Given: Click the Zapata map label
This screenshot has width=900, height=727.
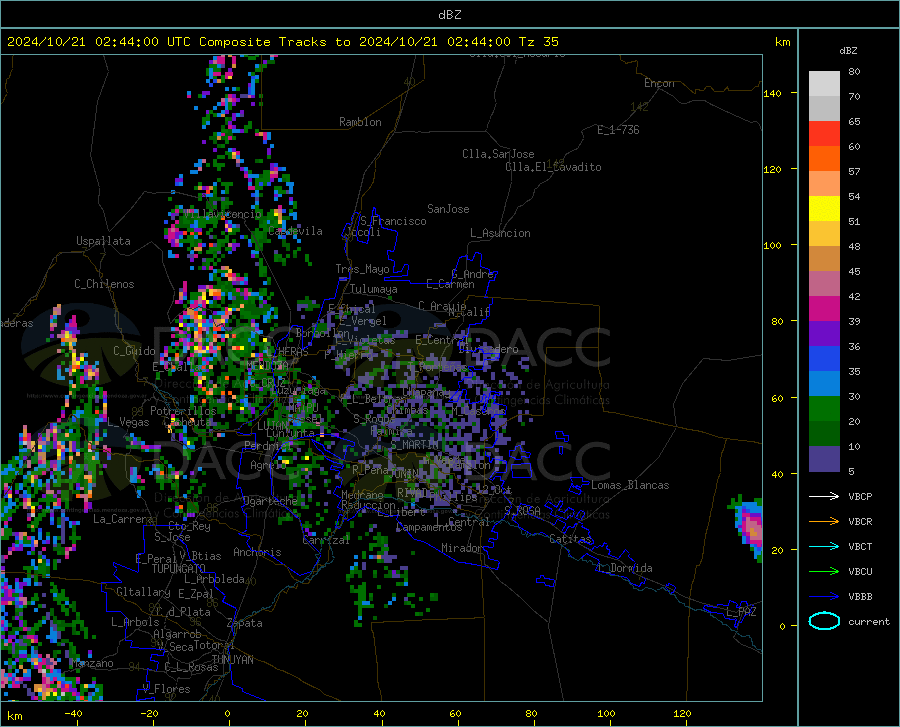Looking at the screenshot, I should (x=245, y=623).
